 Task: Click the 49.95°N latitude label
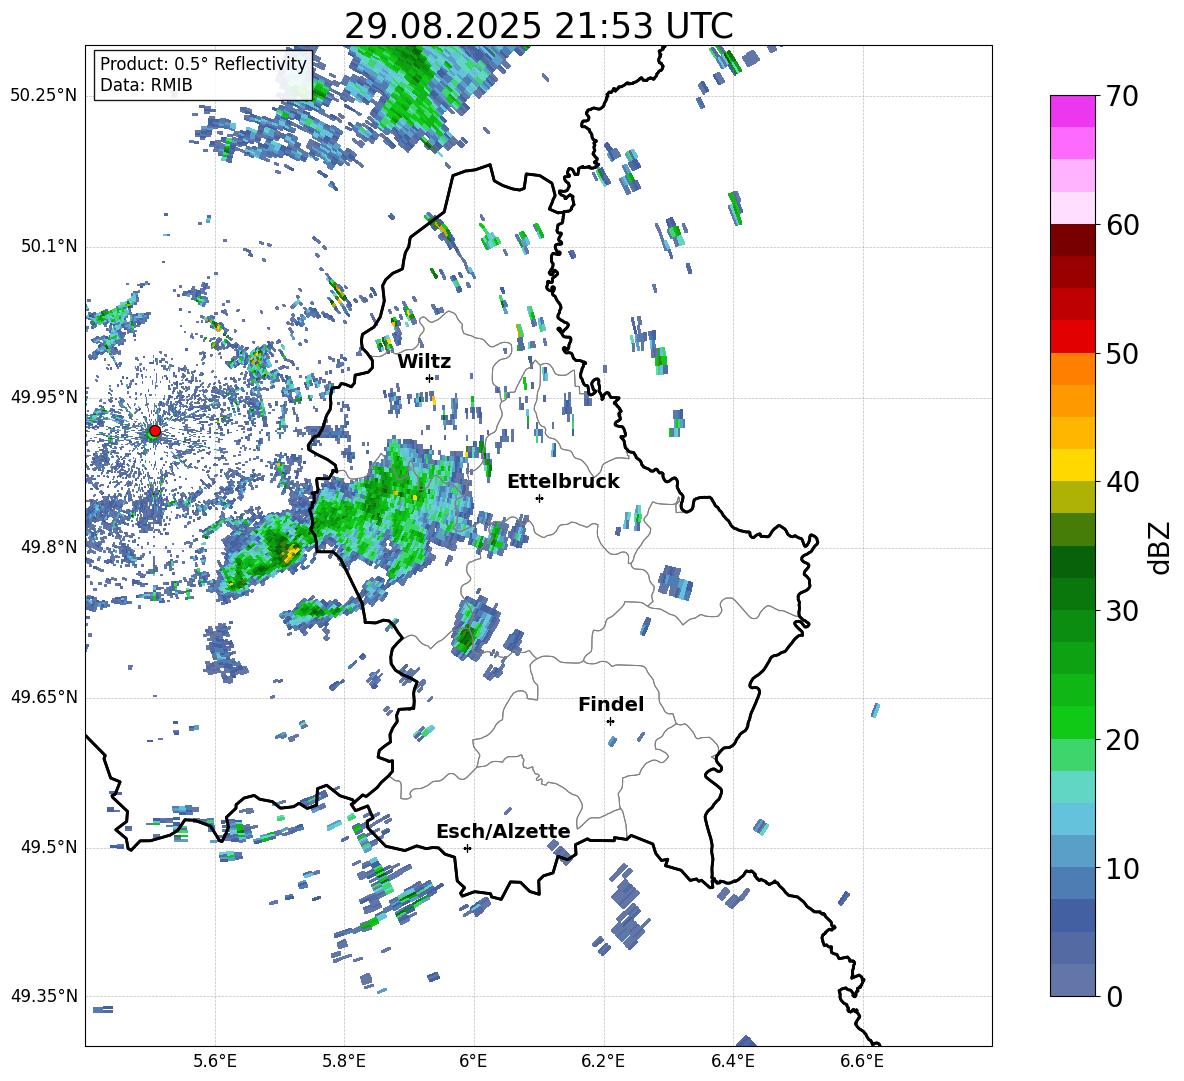click(x=44, y=397)
